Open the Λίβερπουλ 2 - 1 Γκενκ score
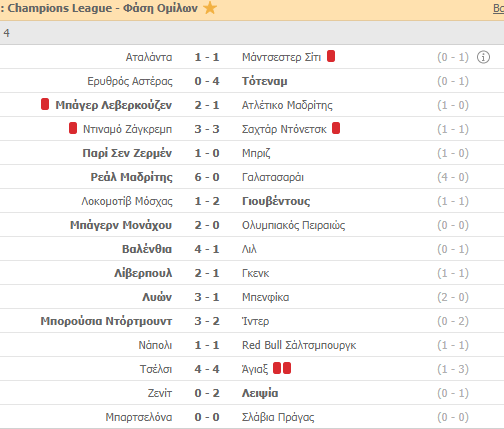 pos(207,273)
